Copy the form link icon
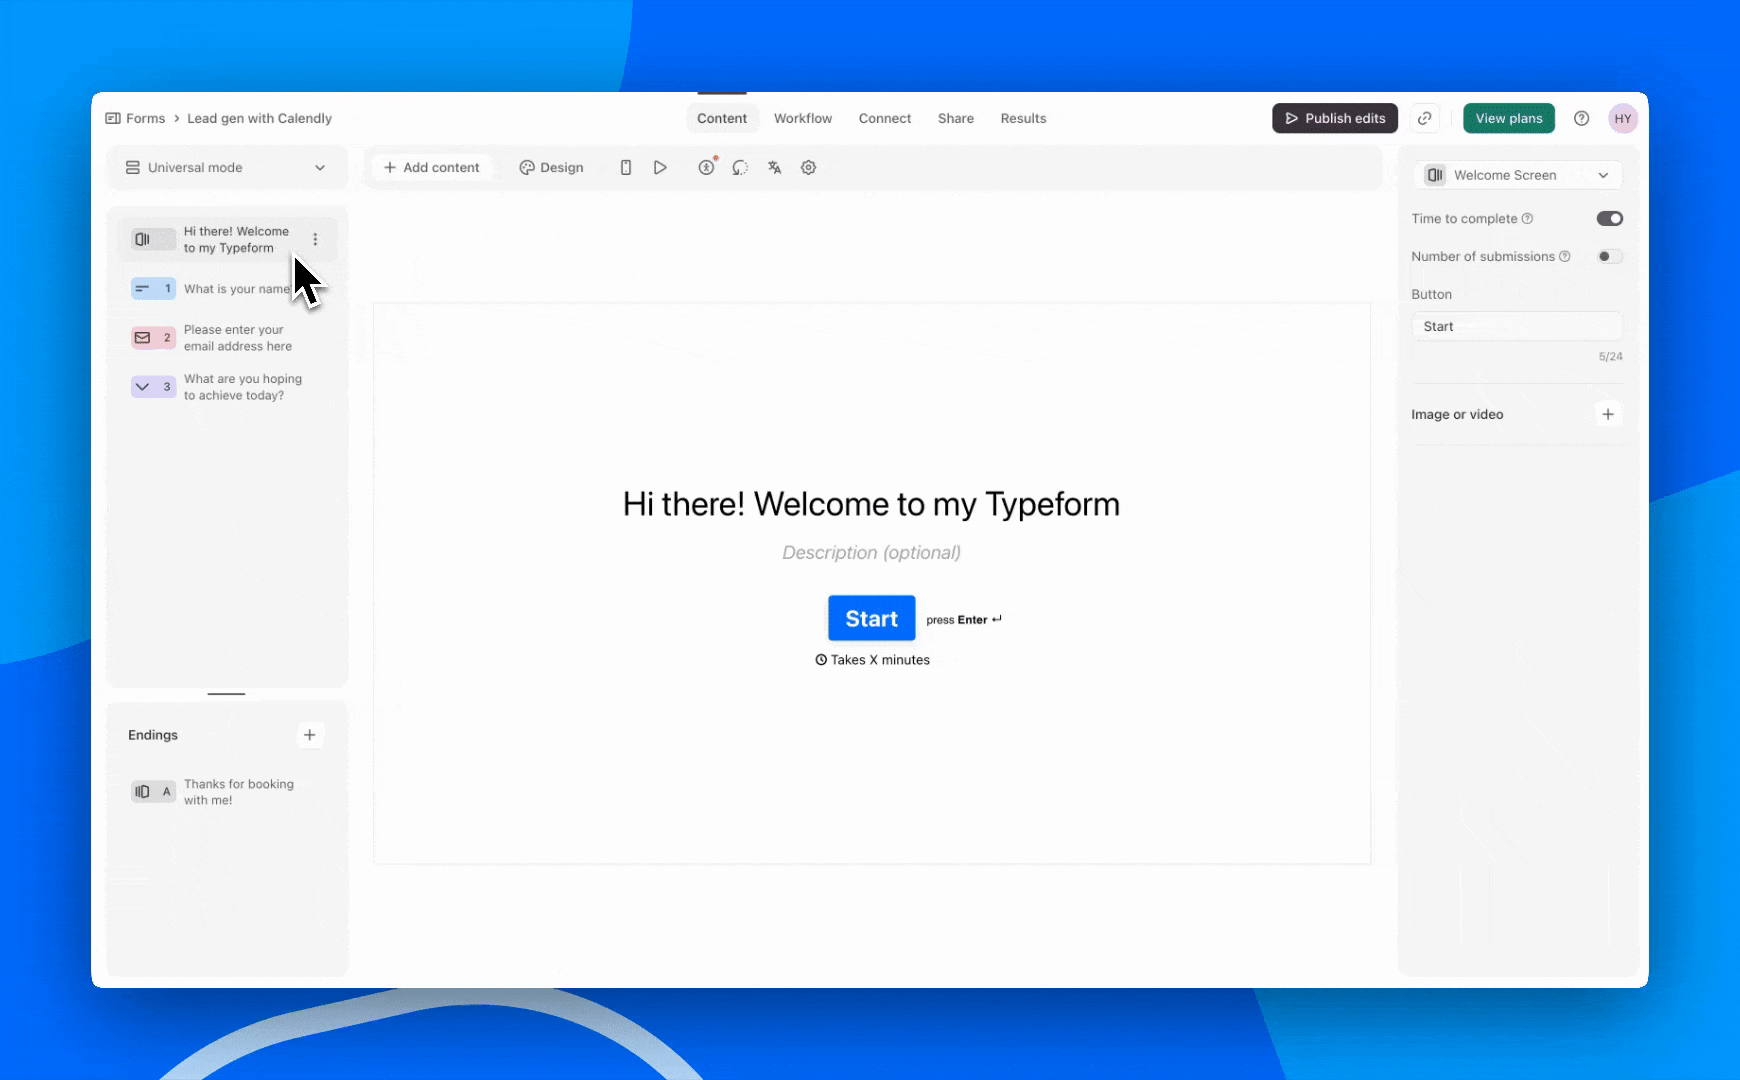Image resolution: width=1740 pixels, height=1080 pixels. [x=1425, y=118]
